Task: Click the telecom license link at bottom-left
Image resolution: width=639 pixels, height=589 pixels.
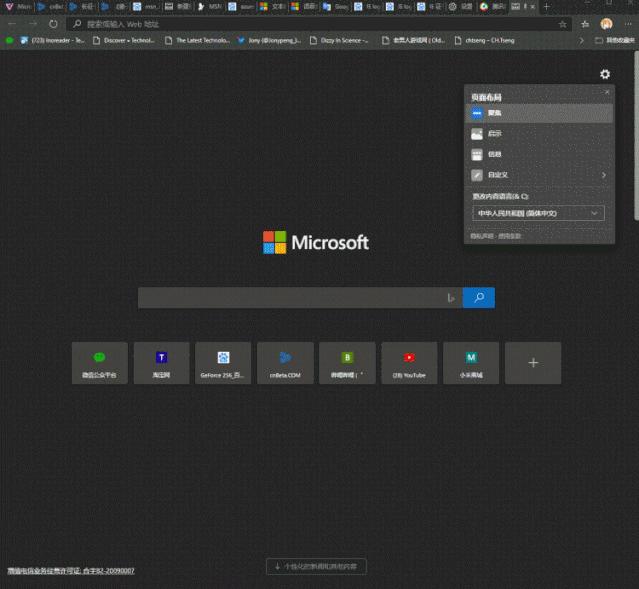Action: point(71,570)
